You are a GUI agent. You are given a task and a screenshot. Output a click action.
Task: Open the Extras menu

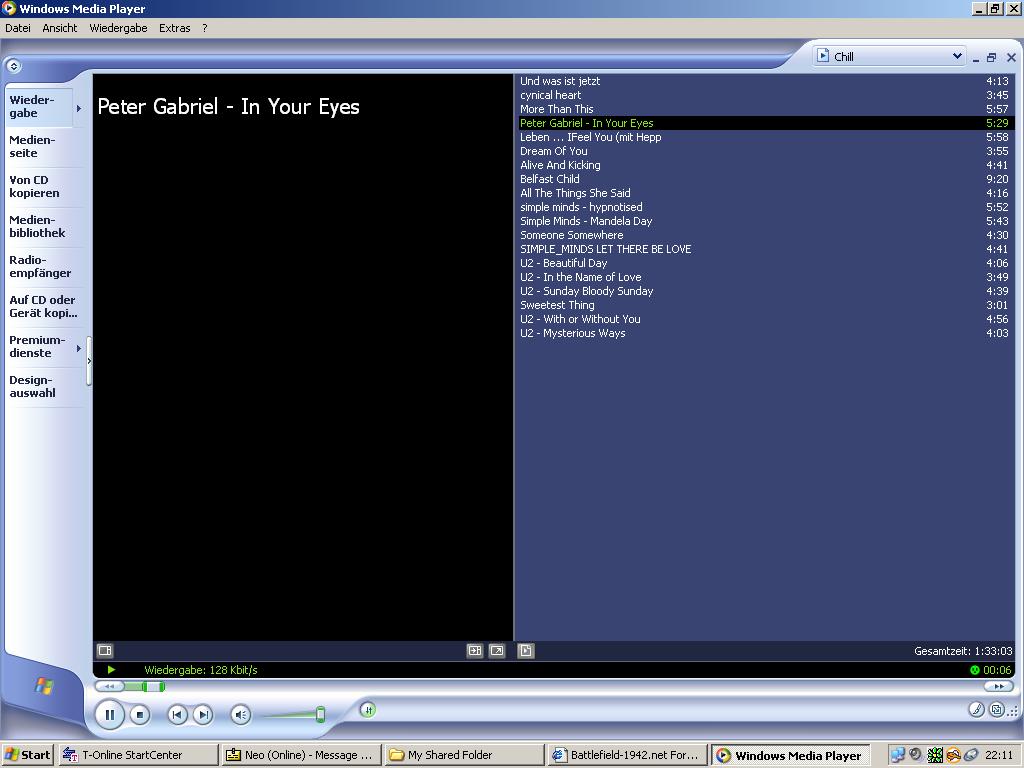pos(174,28)
